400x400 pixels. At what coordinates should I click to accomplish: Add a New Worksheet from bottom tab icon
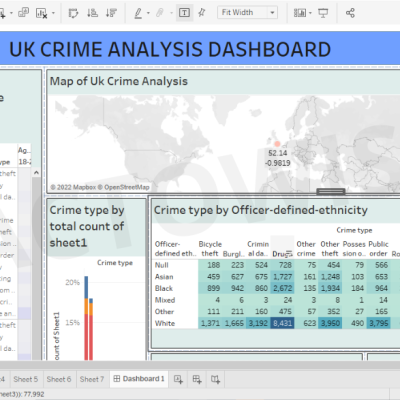[x=178, y=379]
